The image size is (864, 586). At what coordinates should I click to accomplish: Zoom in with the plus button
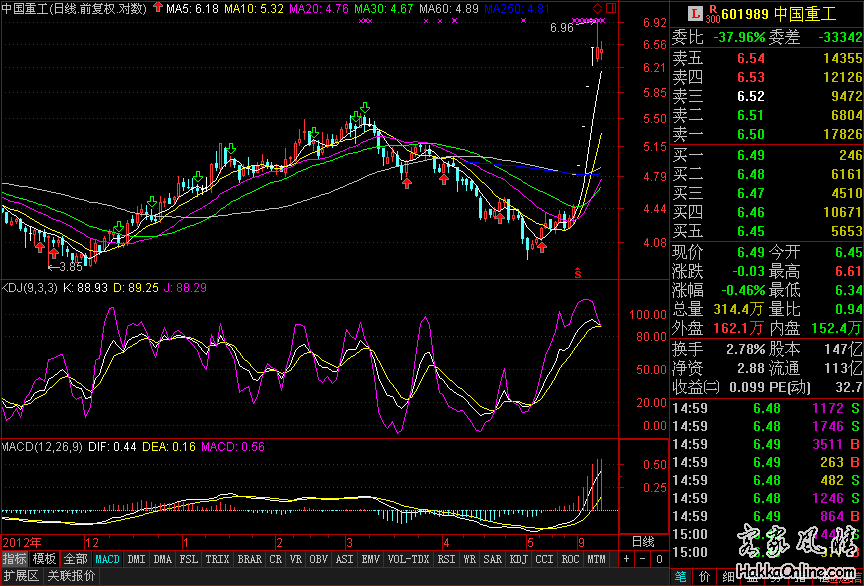point(627,559)
